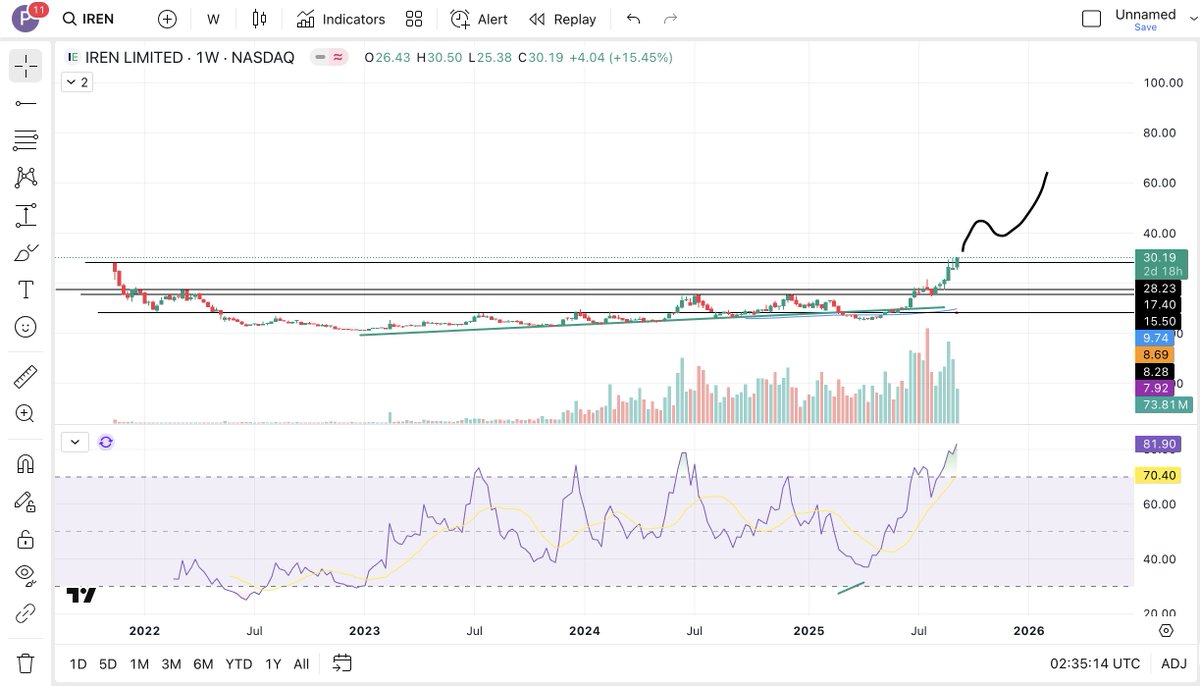This screenshot has height=686, width=1200.
Task: Click the 73.81M volume label
Action: 1164,405
